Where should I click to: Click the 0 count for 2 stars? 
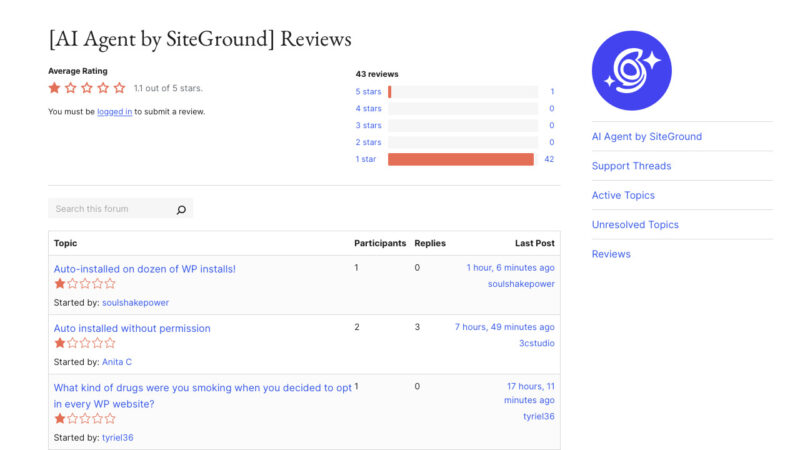click(x=552, y=142)
